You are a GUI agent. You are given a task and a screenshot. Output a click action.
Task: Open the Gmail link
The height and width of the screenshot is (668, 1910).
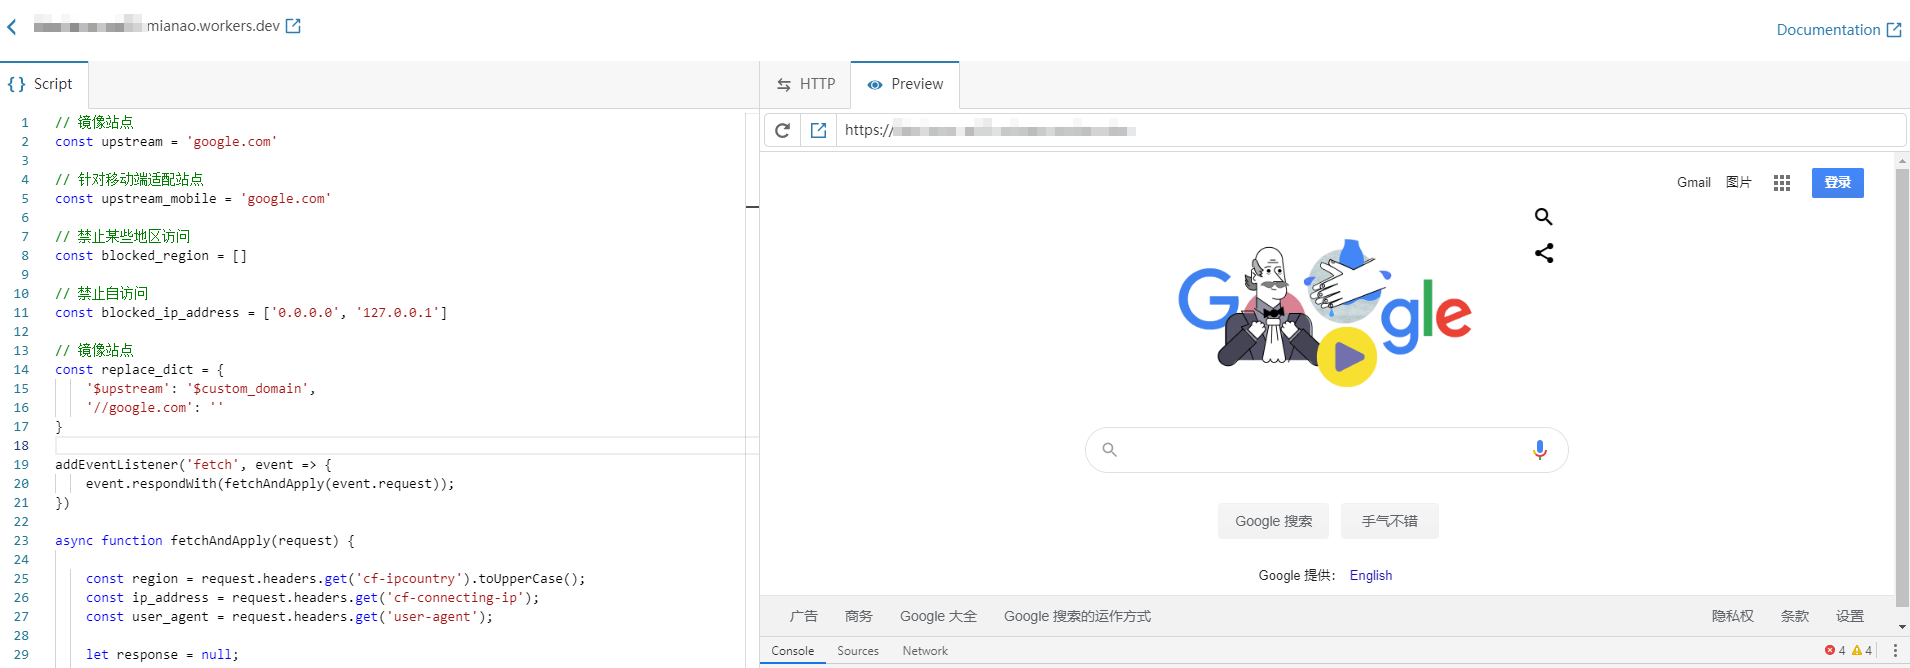tap(1694, 182)
